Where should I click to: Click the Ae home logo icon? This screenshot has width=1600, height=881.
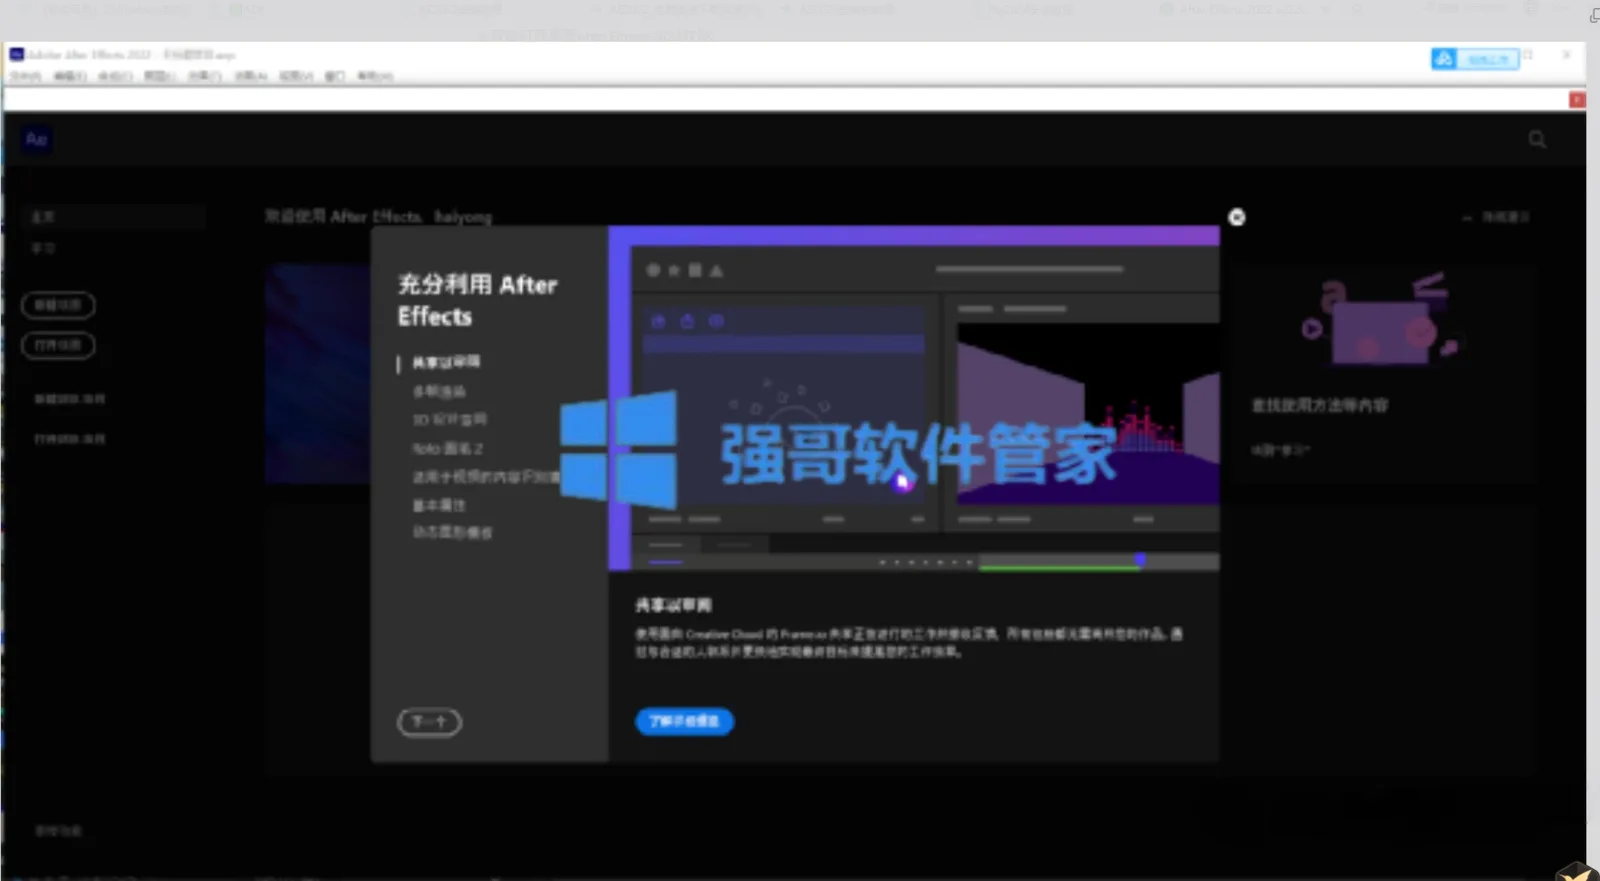(x=36, y=139)
